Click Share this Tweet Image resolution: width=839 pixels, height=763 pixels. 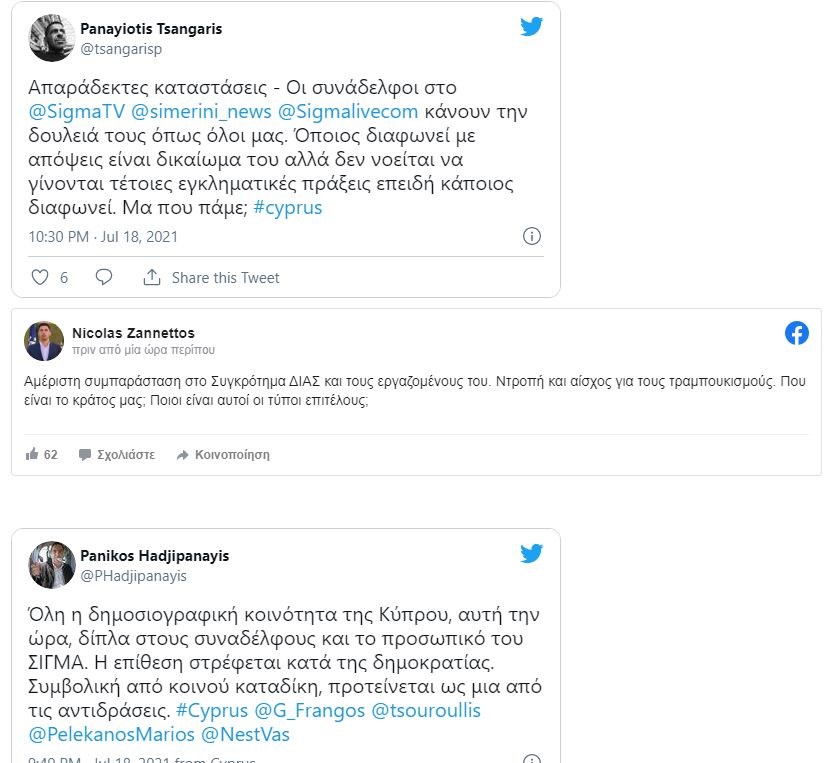coord(225,278)
